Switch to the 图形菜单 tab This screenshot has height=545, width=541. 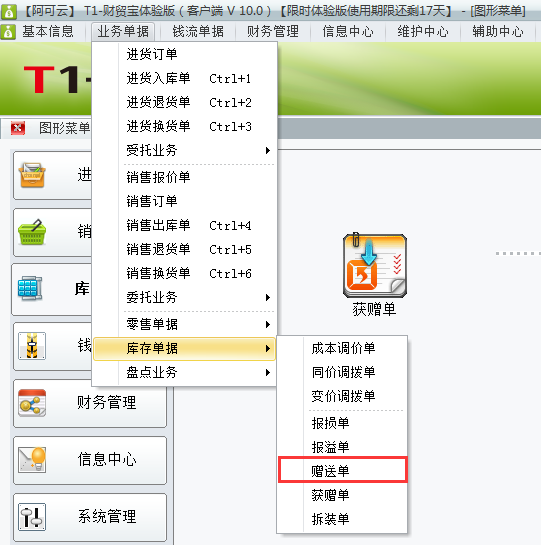click(x=64, y=128)
